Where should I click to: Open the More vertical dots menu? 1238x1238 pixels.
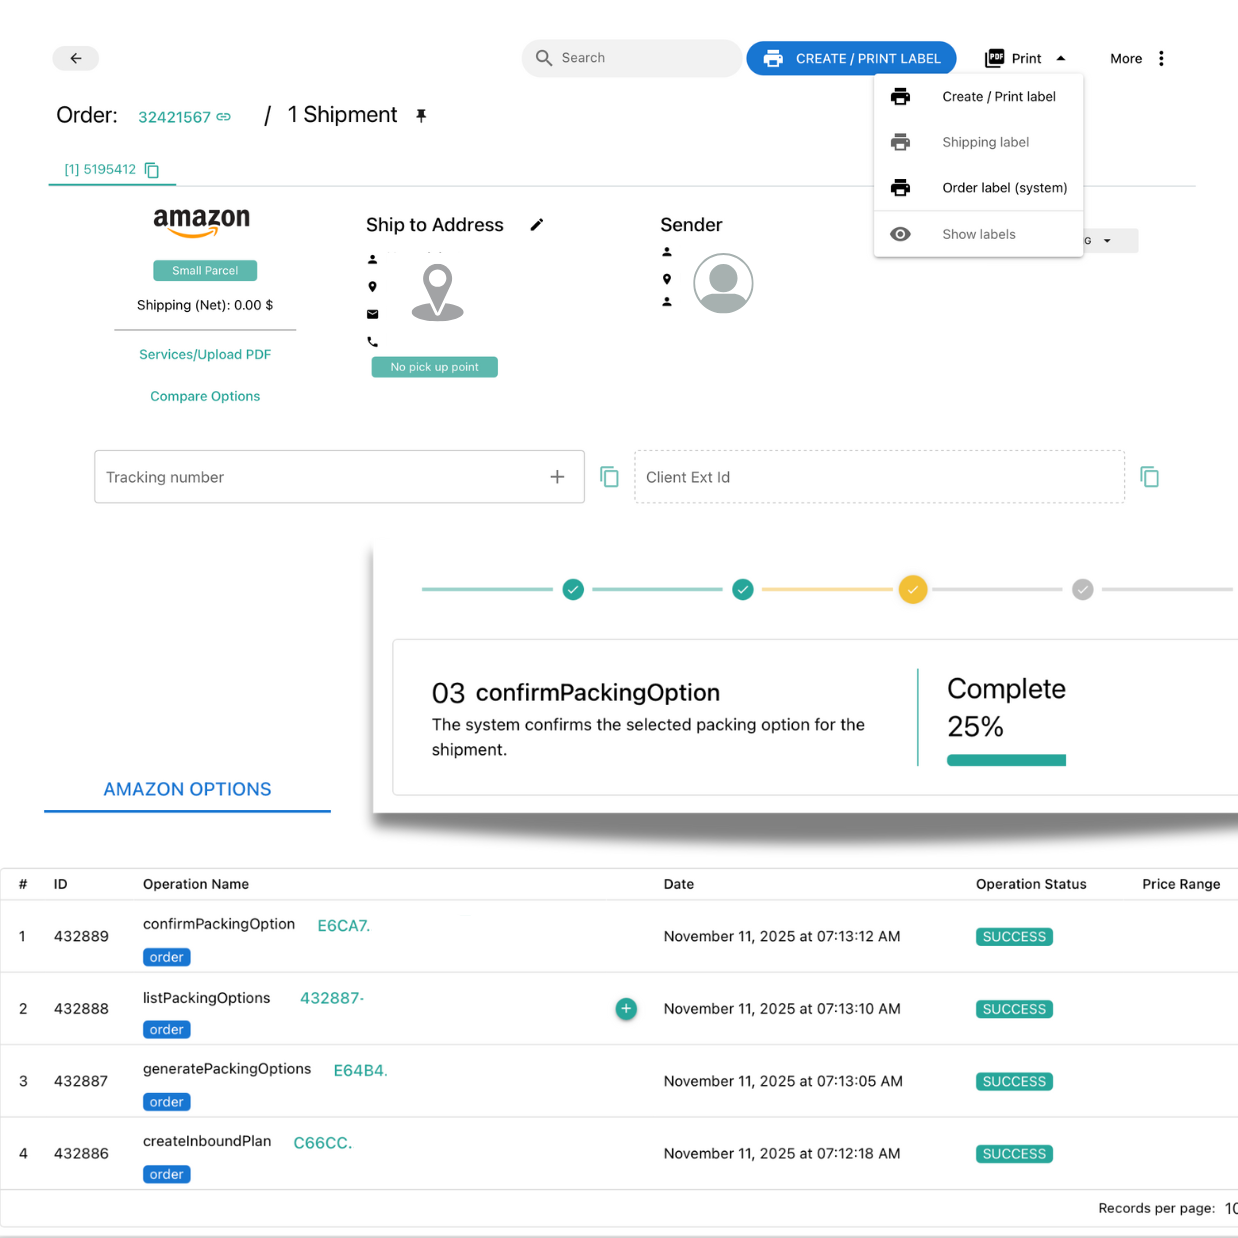click(x=1161, y=58)
